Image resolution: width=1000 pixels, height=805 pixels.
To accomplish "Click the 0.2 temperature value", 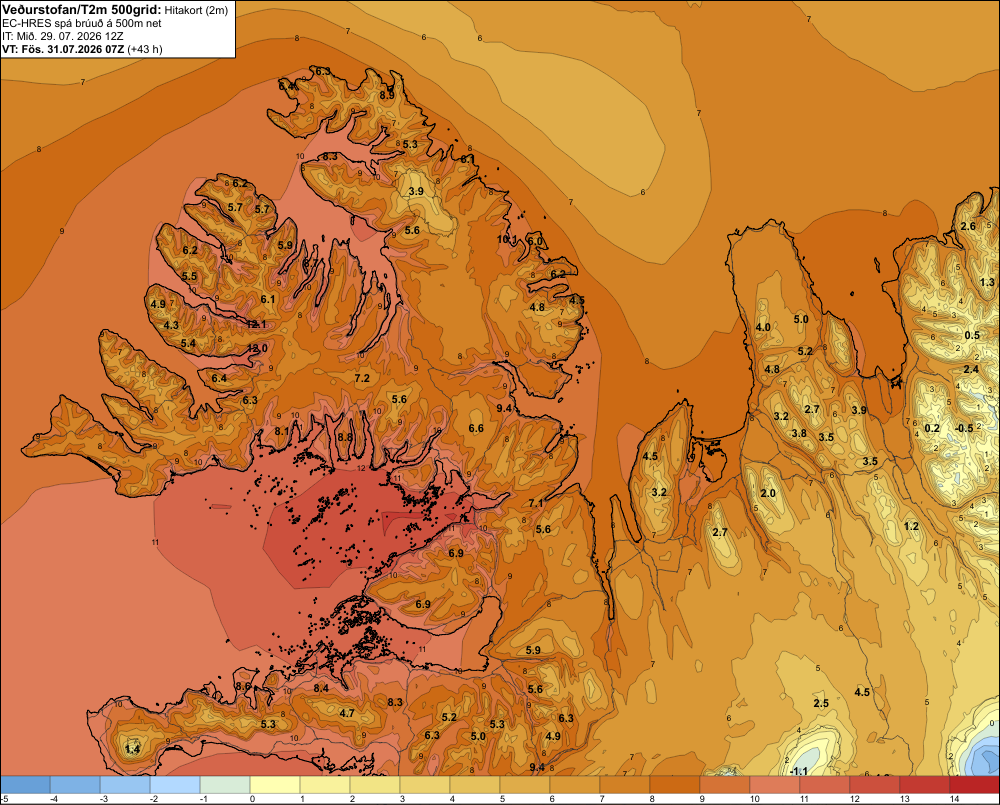I will point(932,428).
